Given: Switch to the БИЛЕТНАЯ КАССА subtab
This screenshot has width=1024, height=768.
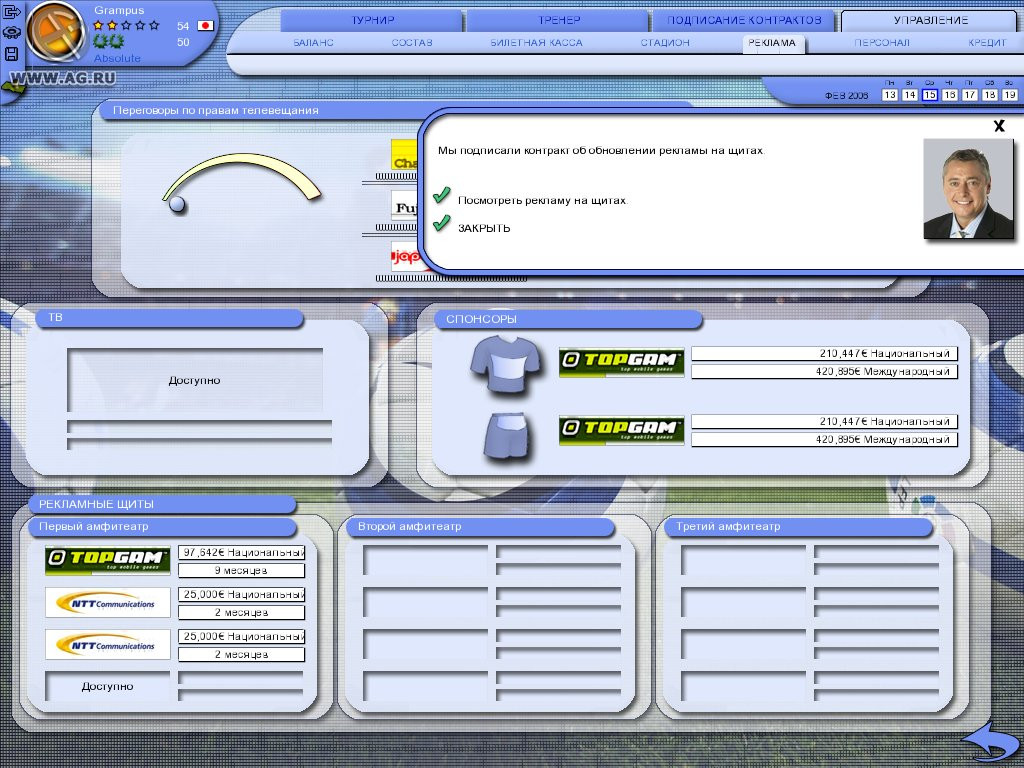Looking at the screenshot, I should click(x=536, y=42).
